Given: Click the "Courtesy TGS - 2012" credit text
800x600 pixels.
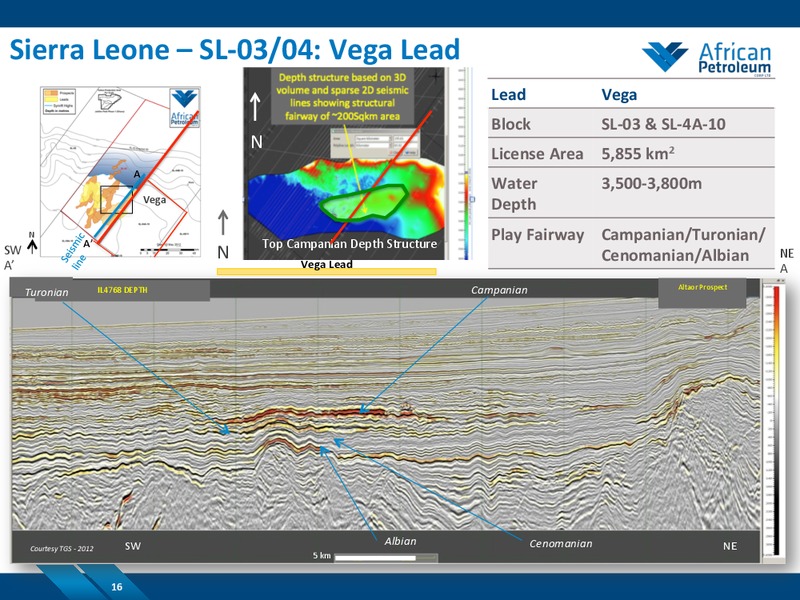Looking at the screenshot, I should (62, 548).
